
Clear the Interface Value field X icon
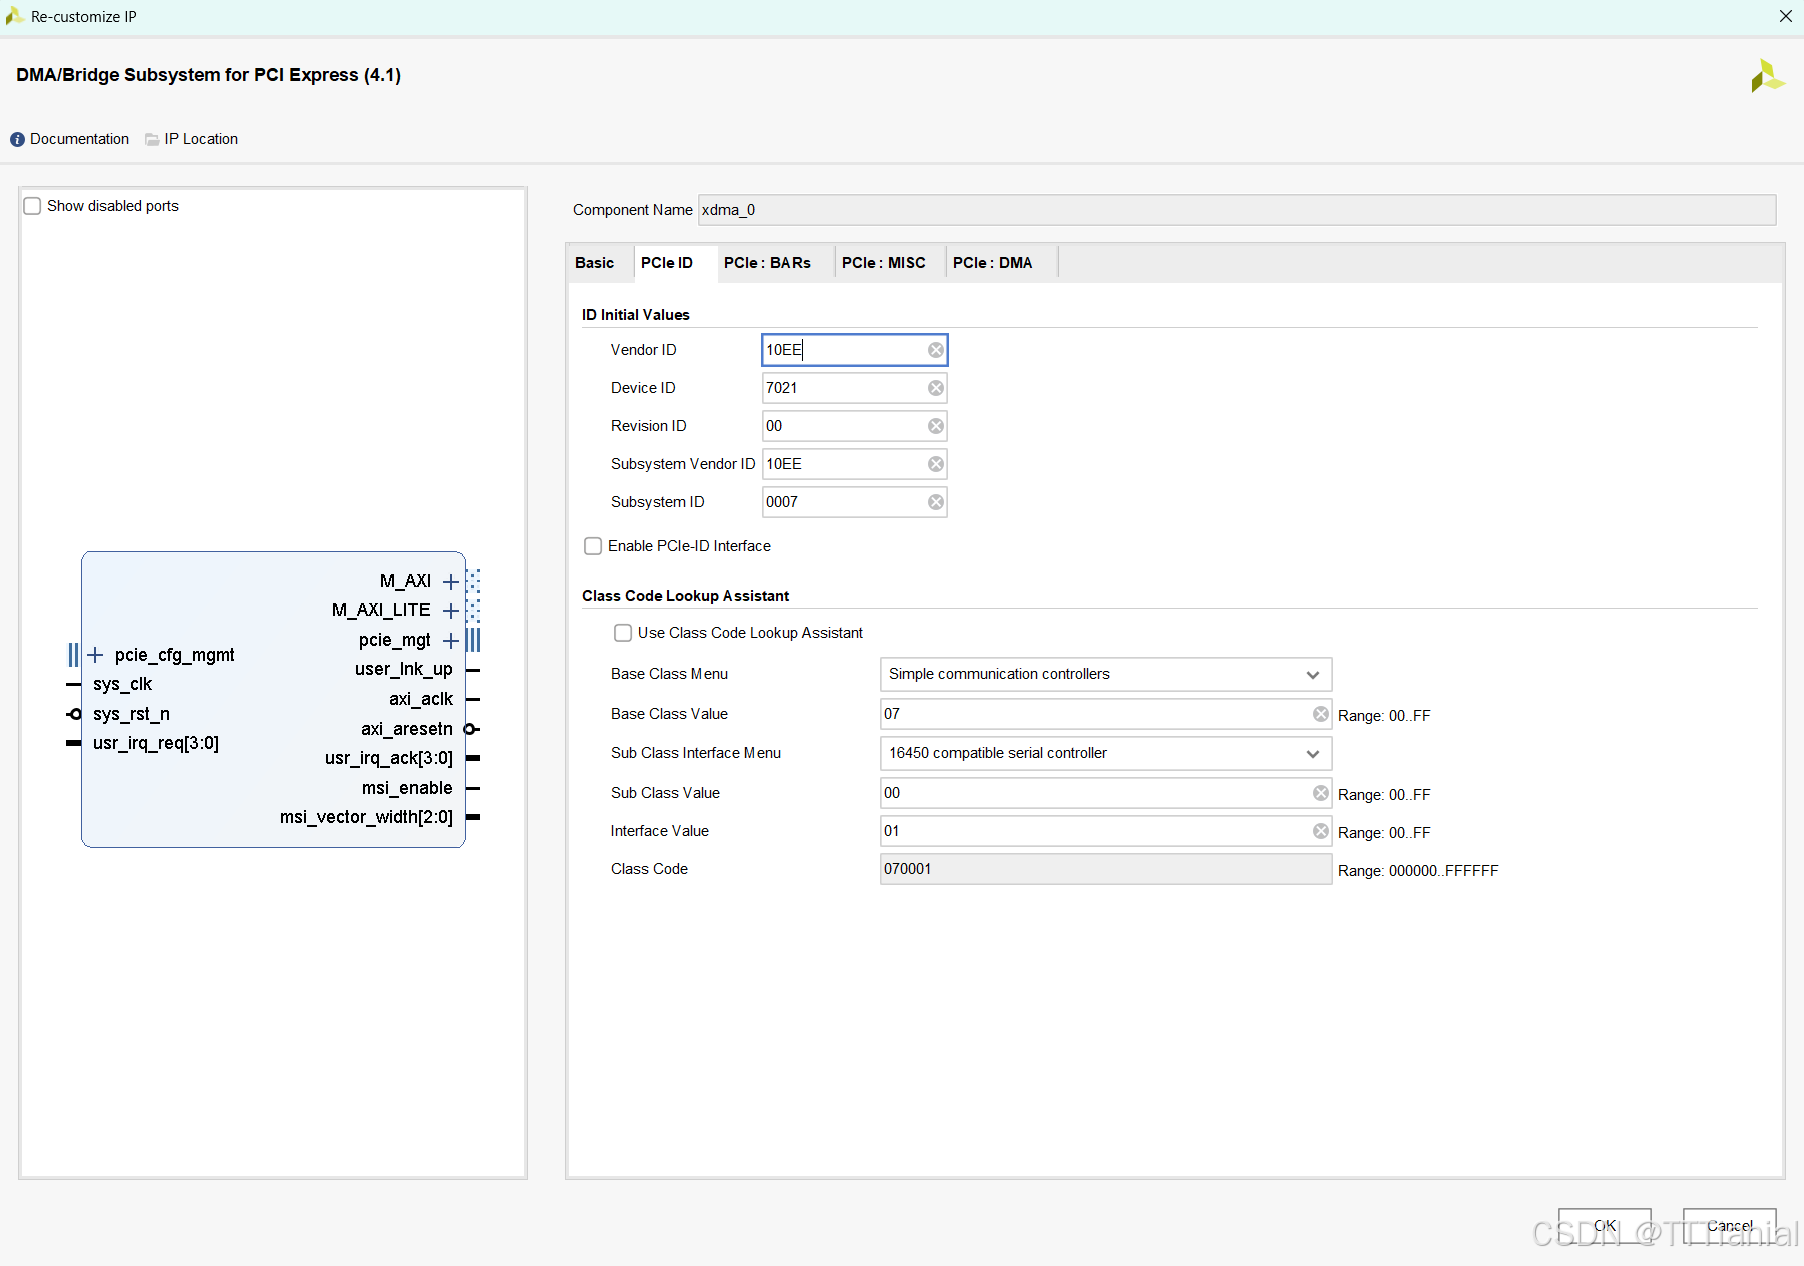pos(1321,831)
